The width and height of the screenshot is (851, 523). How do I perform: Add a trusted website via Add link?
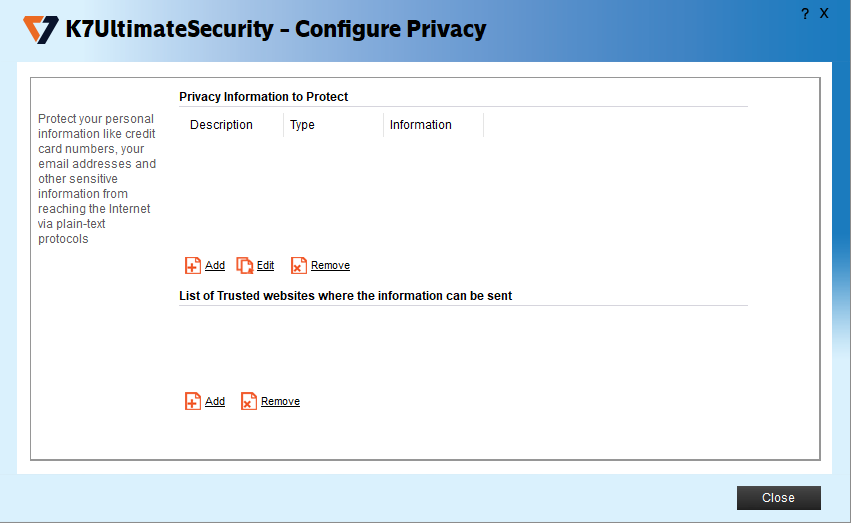pyautogui.click(x=215, y=402)
